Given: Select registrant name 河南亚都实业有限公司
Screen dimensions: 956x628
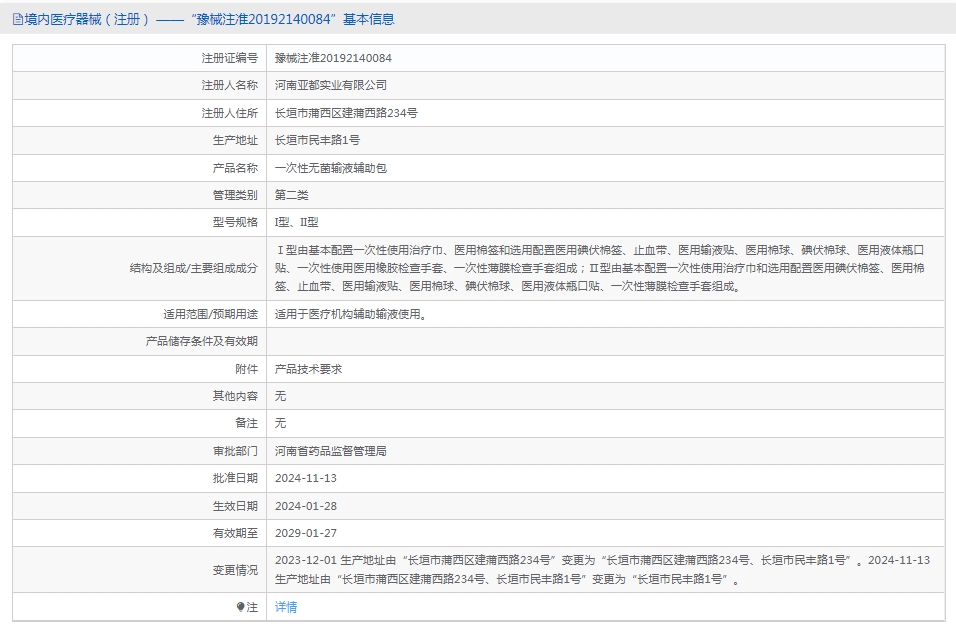Looking at the screenshot, I should [330, 85].
